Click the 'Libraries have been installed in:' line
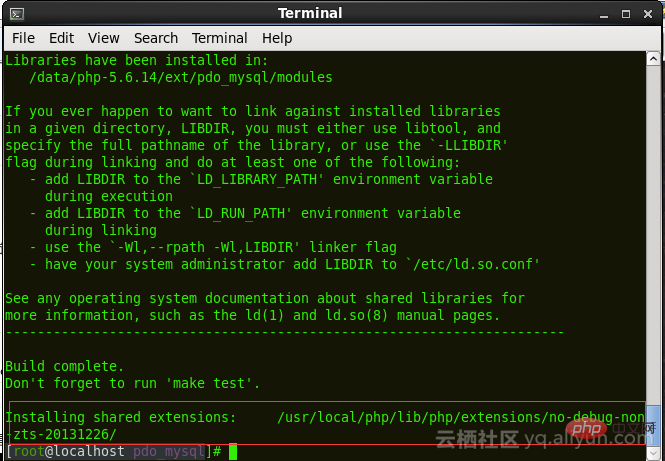Screen dimensions: 665x461 point(137,61)
